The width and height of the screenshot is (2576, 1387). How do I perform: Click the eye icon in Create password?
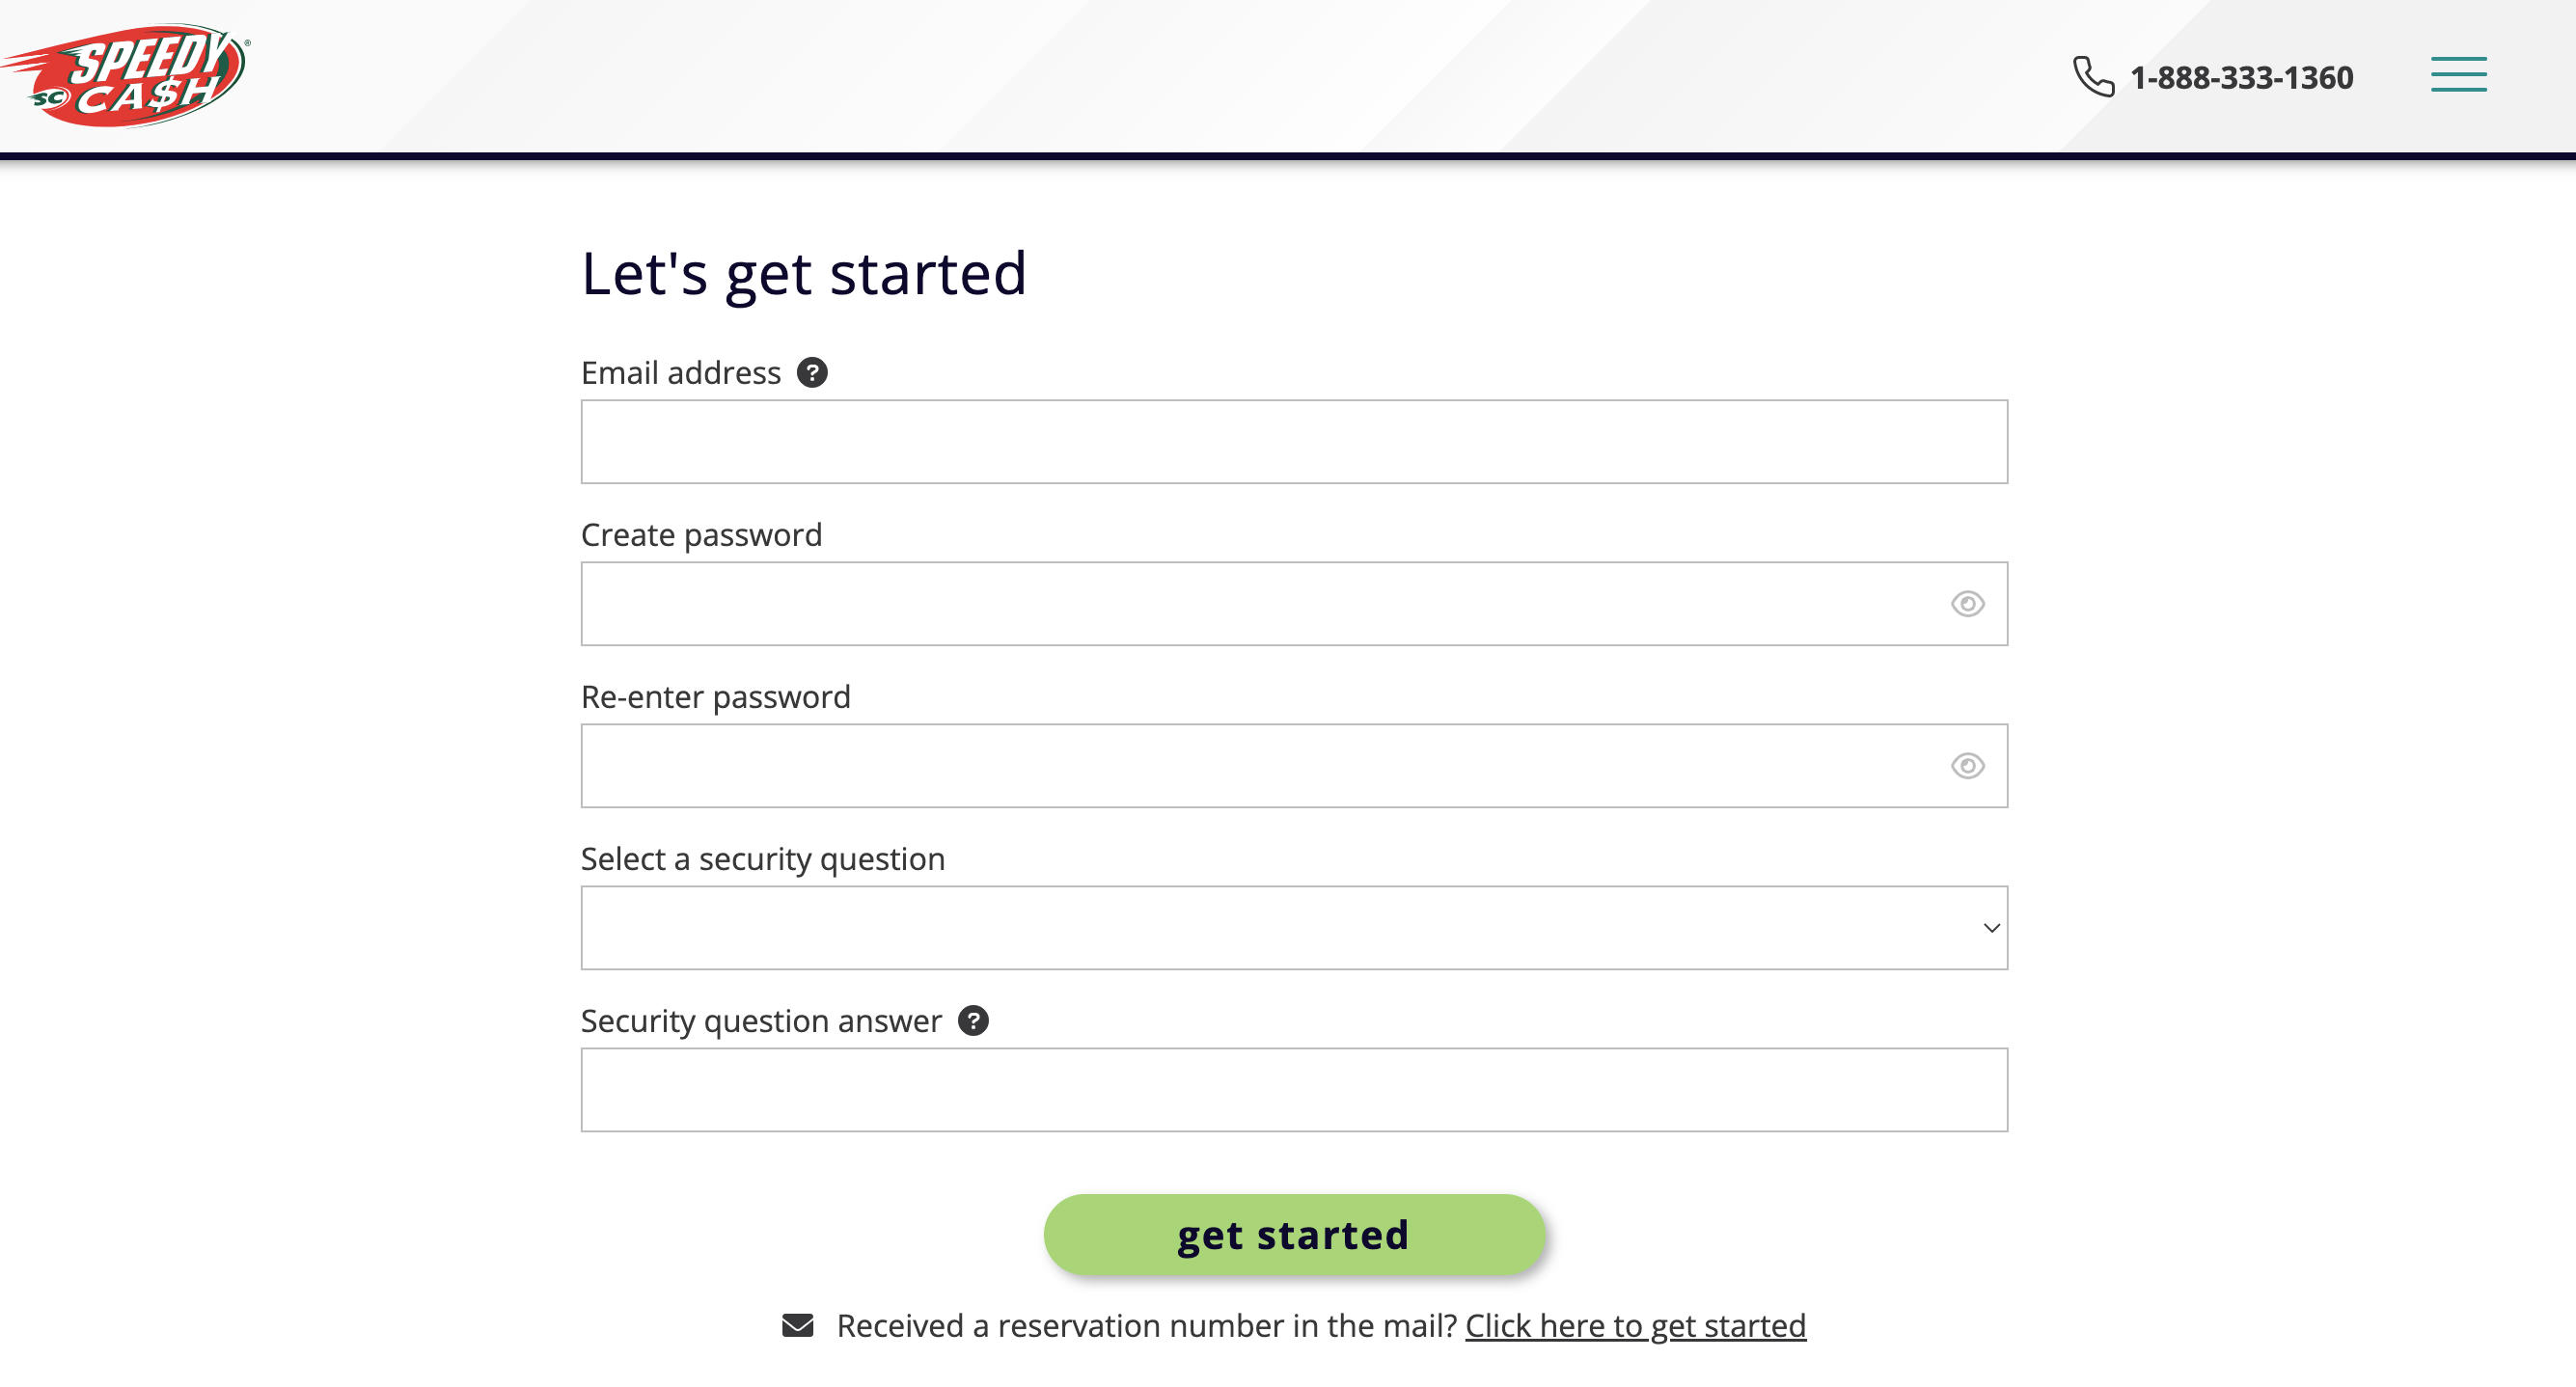1966,603
